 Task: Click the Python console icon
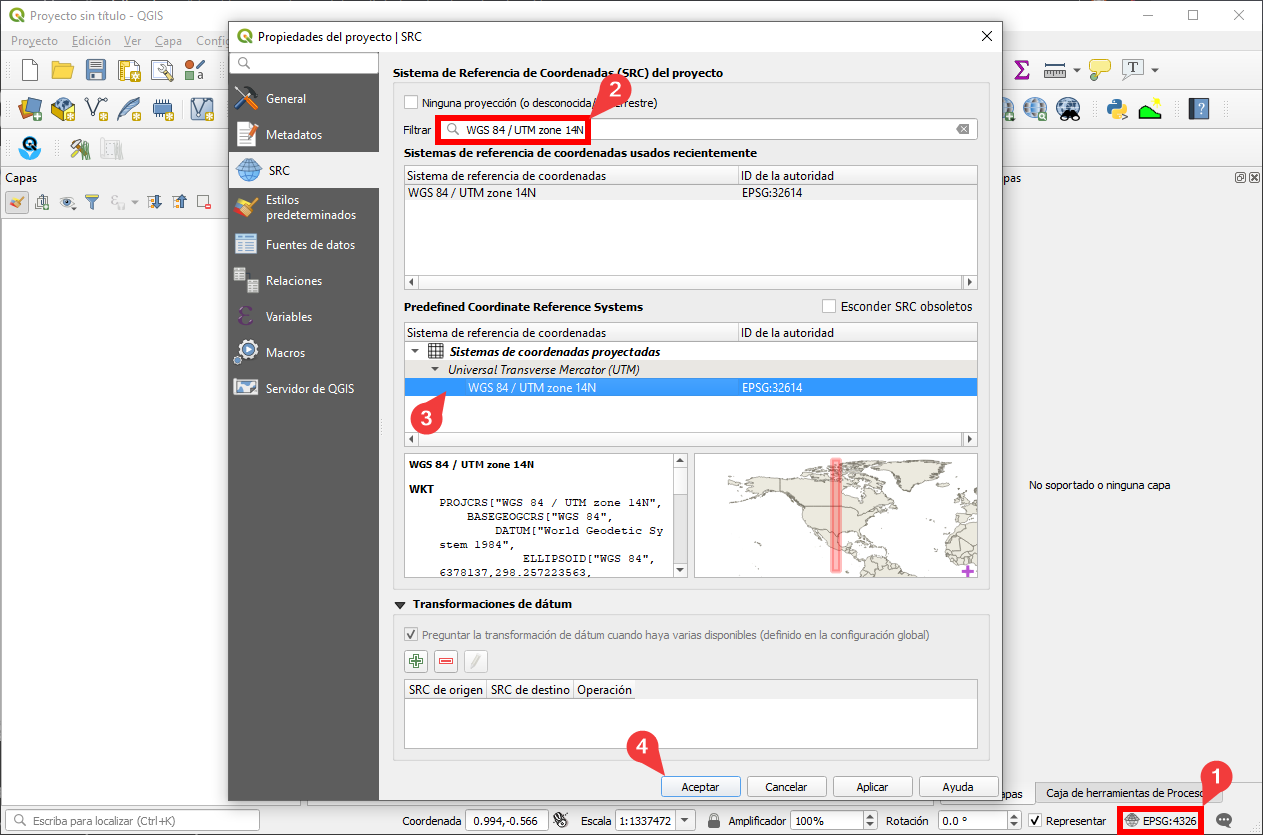click(1117, 108)
